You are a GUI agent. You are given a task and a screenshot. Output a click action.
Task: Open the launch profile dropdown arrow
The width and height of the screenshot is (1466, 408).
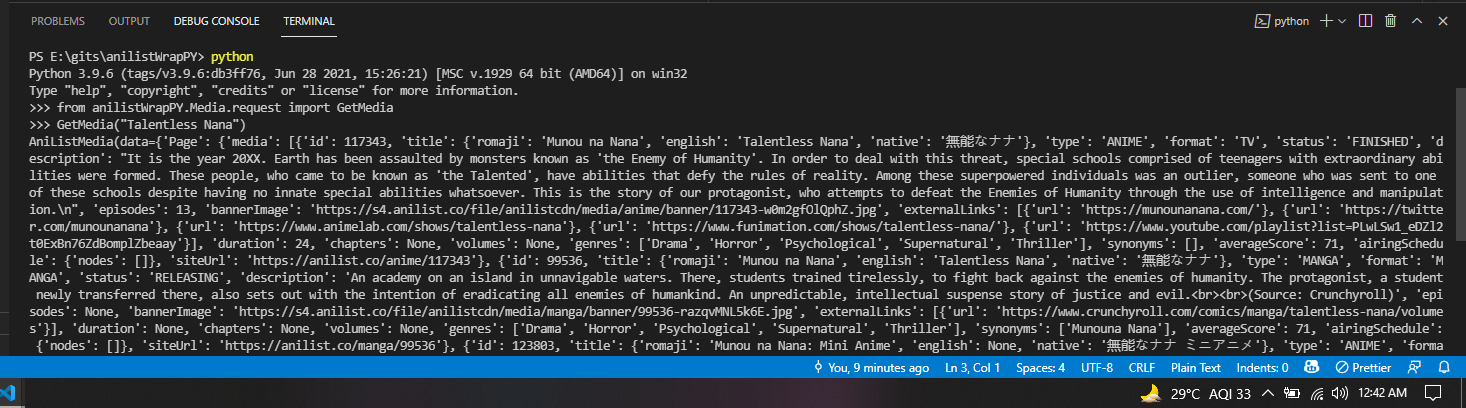coord(1341,20)
